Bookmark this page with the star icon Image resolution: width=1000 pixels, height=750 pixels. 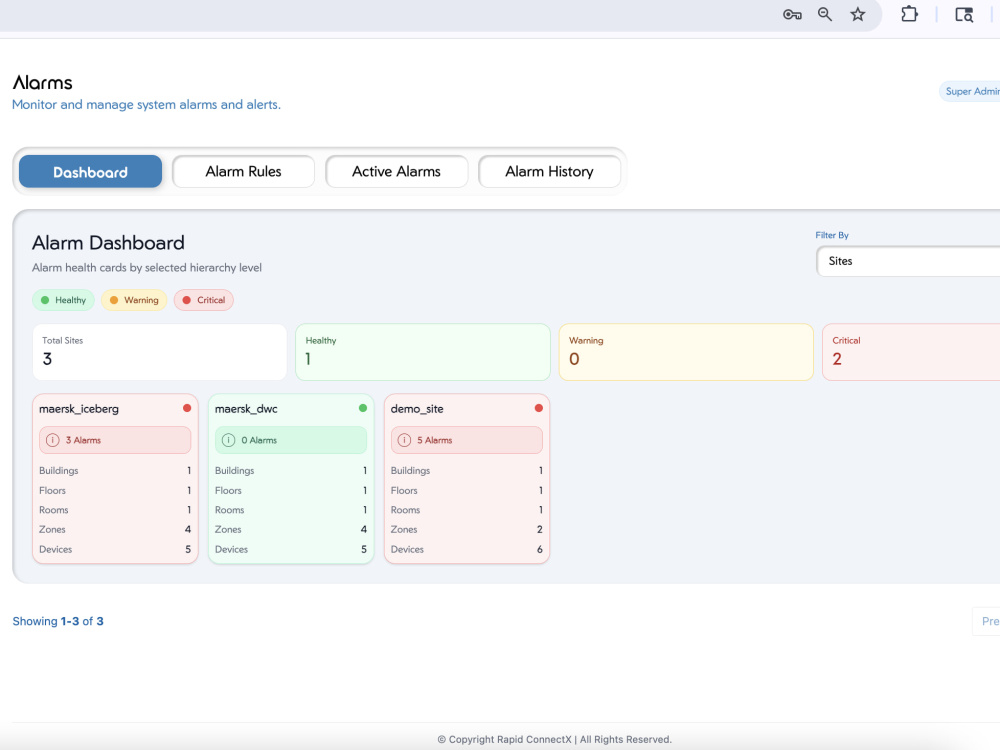pyautogui.click(x=858, y=14)
